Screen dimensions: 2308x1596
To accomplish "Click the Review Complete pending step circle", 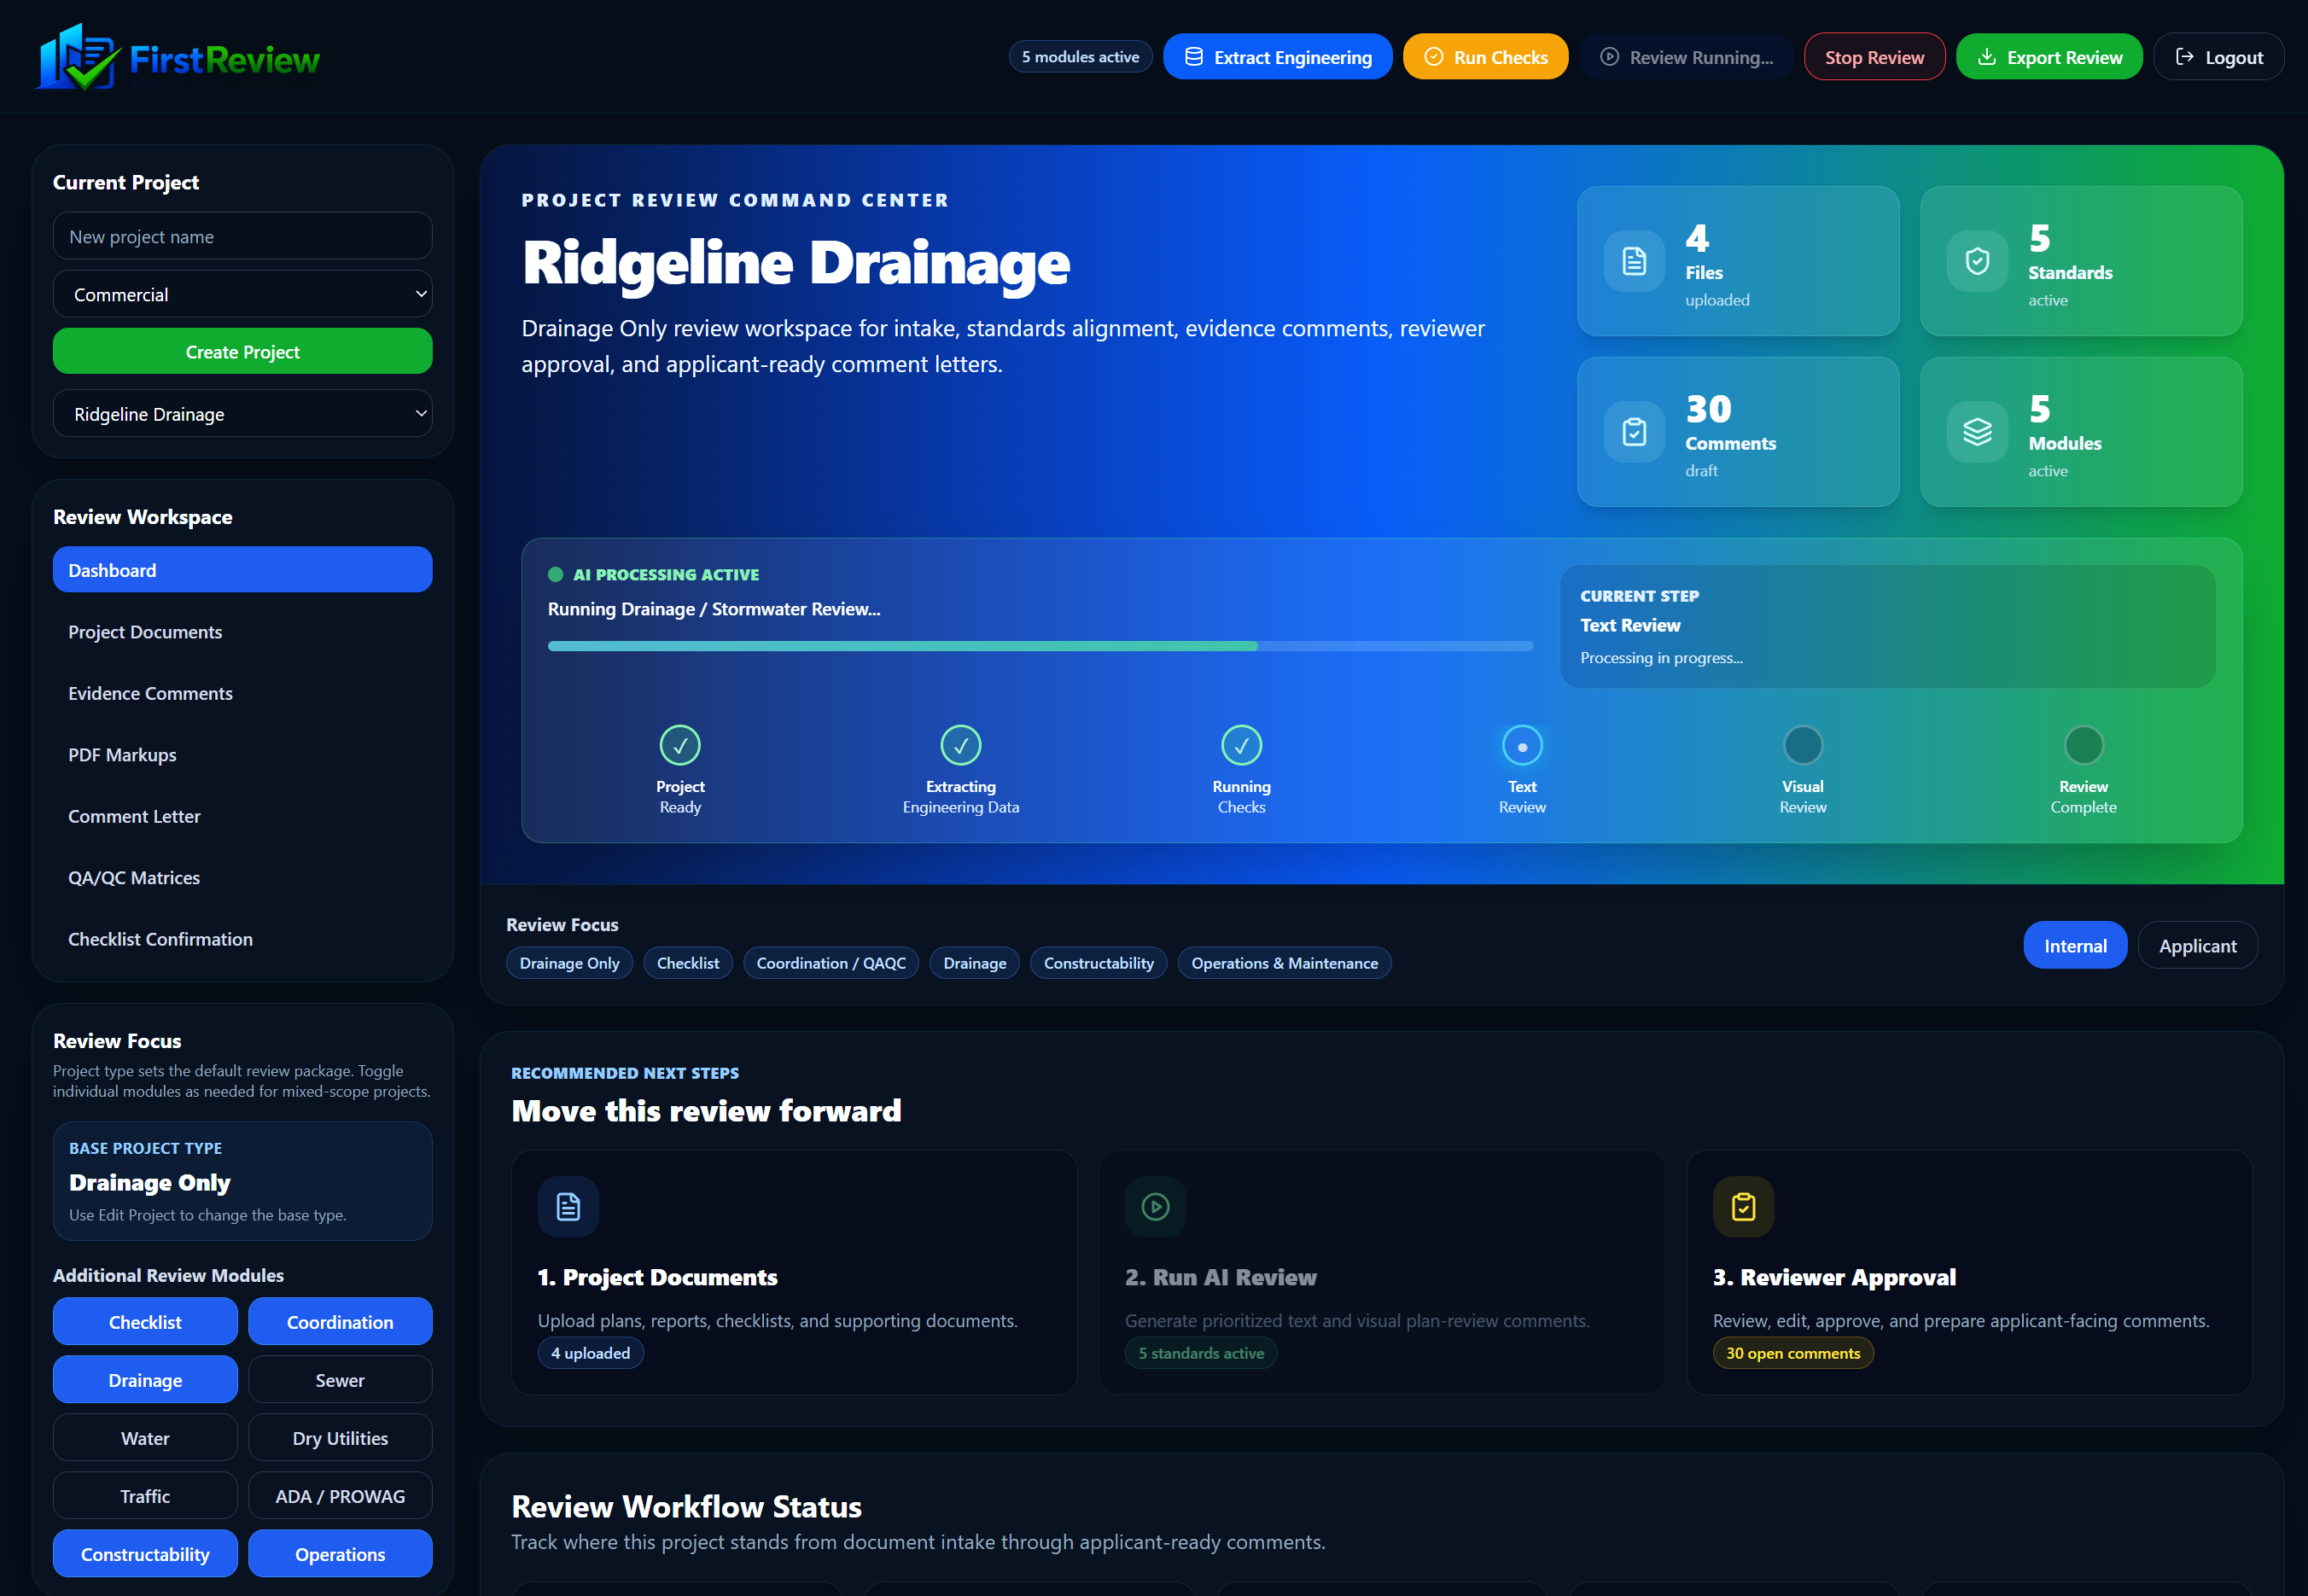I will point(2083,745).
